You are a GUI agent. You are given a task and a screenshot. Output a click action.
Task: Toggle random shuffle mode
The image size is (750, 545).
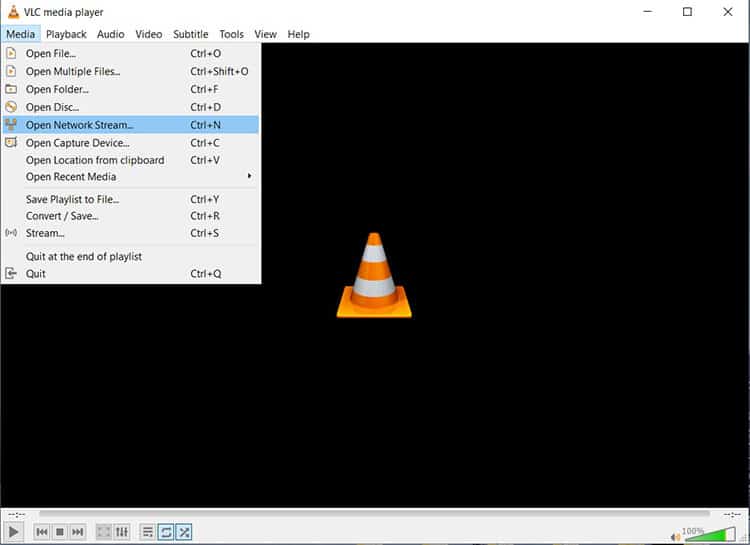(x=184, y=532)
